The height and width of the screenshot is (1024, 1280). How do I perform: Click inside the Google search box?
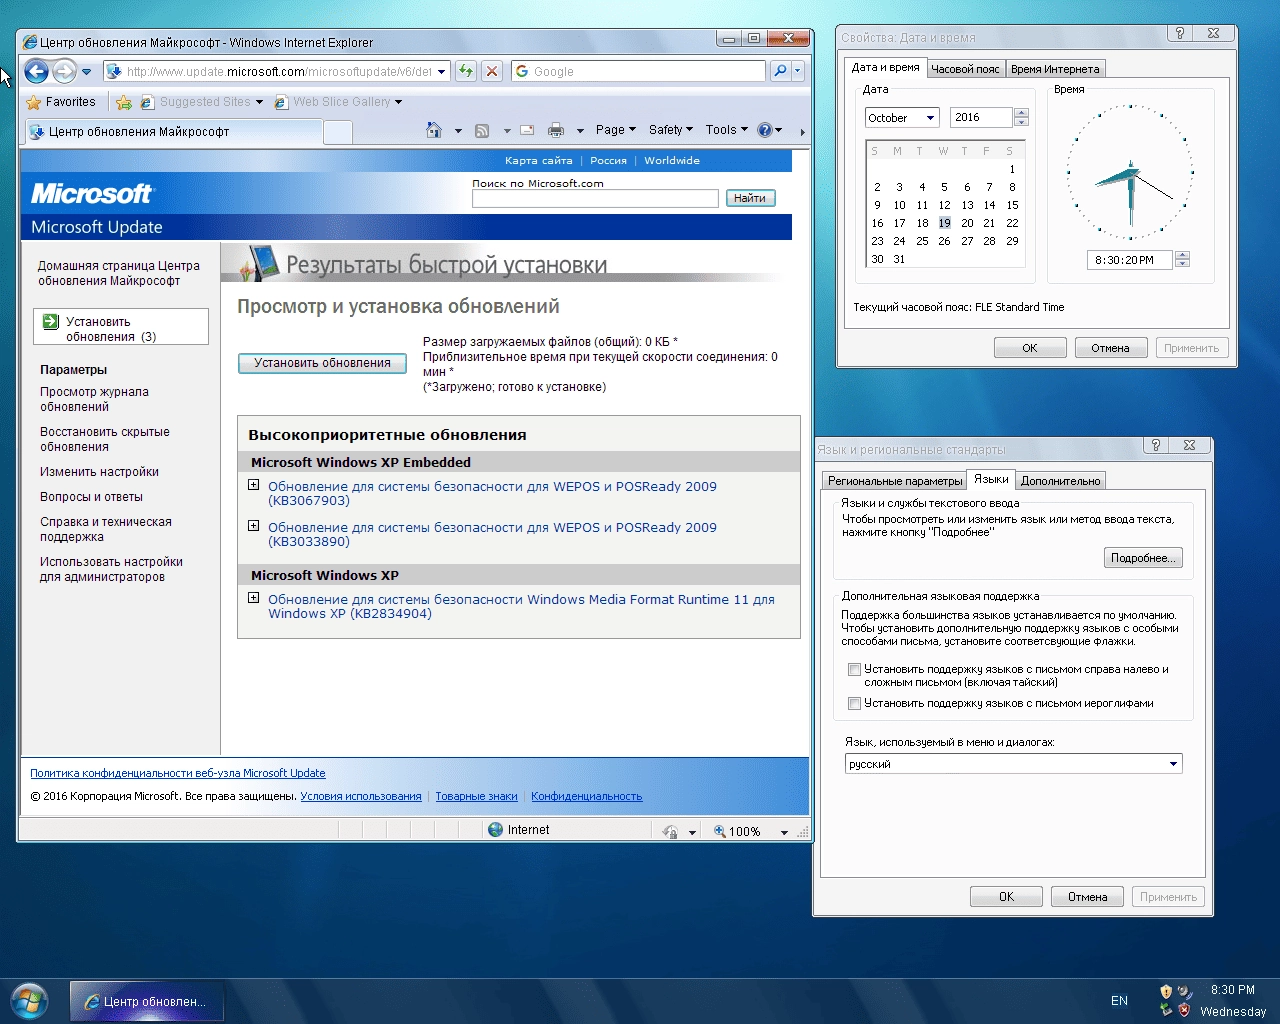coord(640,71)
